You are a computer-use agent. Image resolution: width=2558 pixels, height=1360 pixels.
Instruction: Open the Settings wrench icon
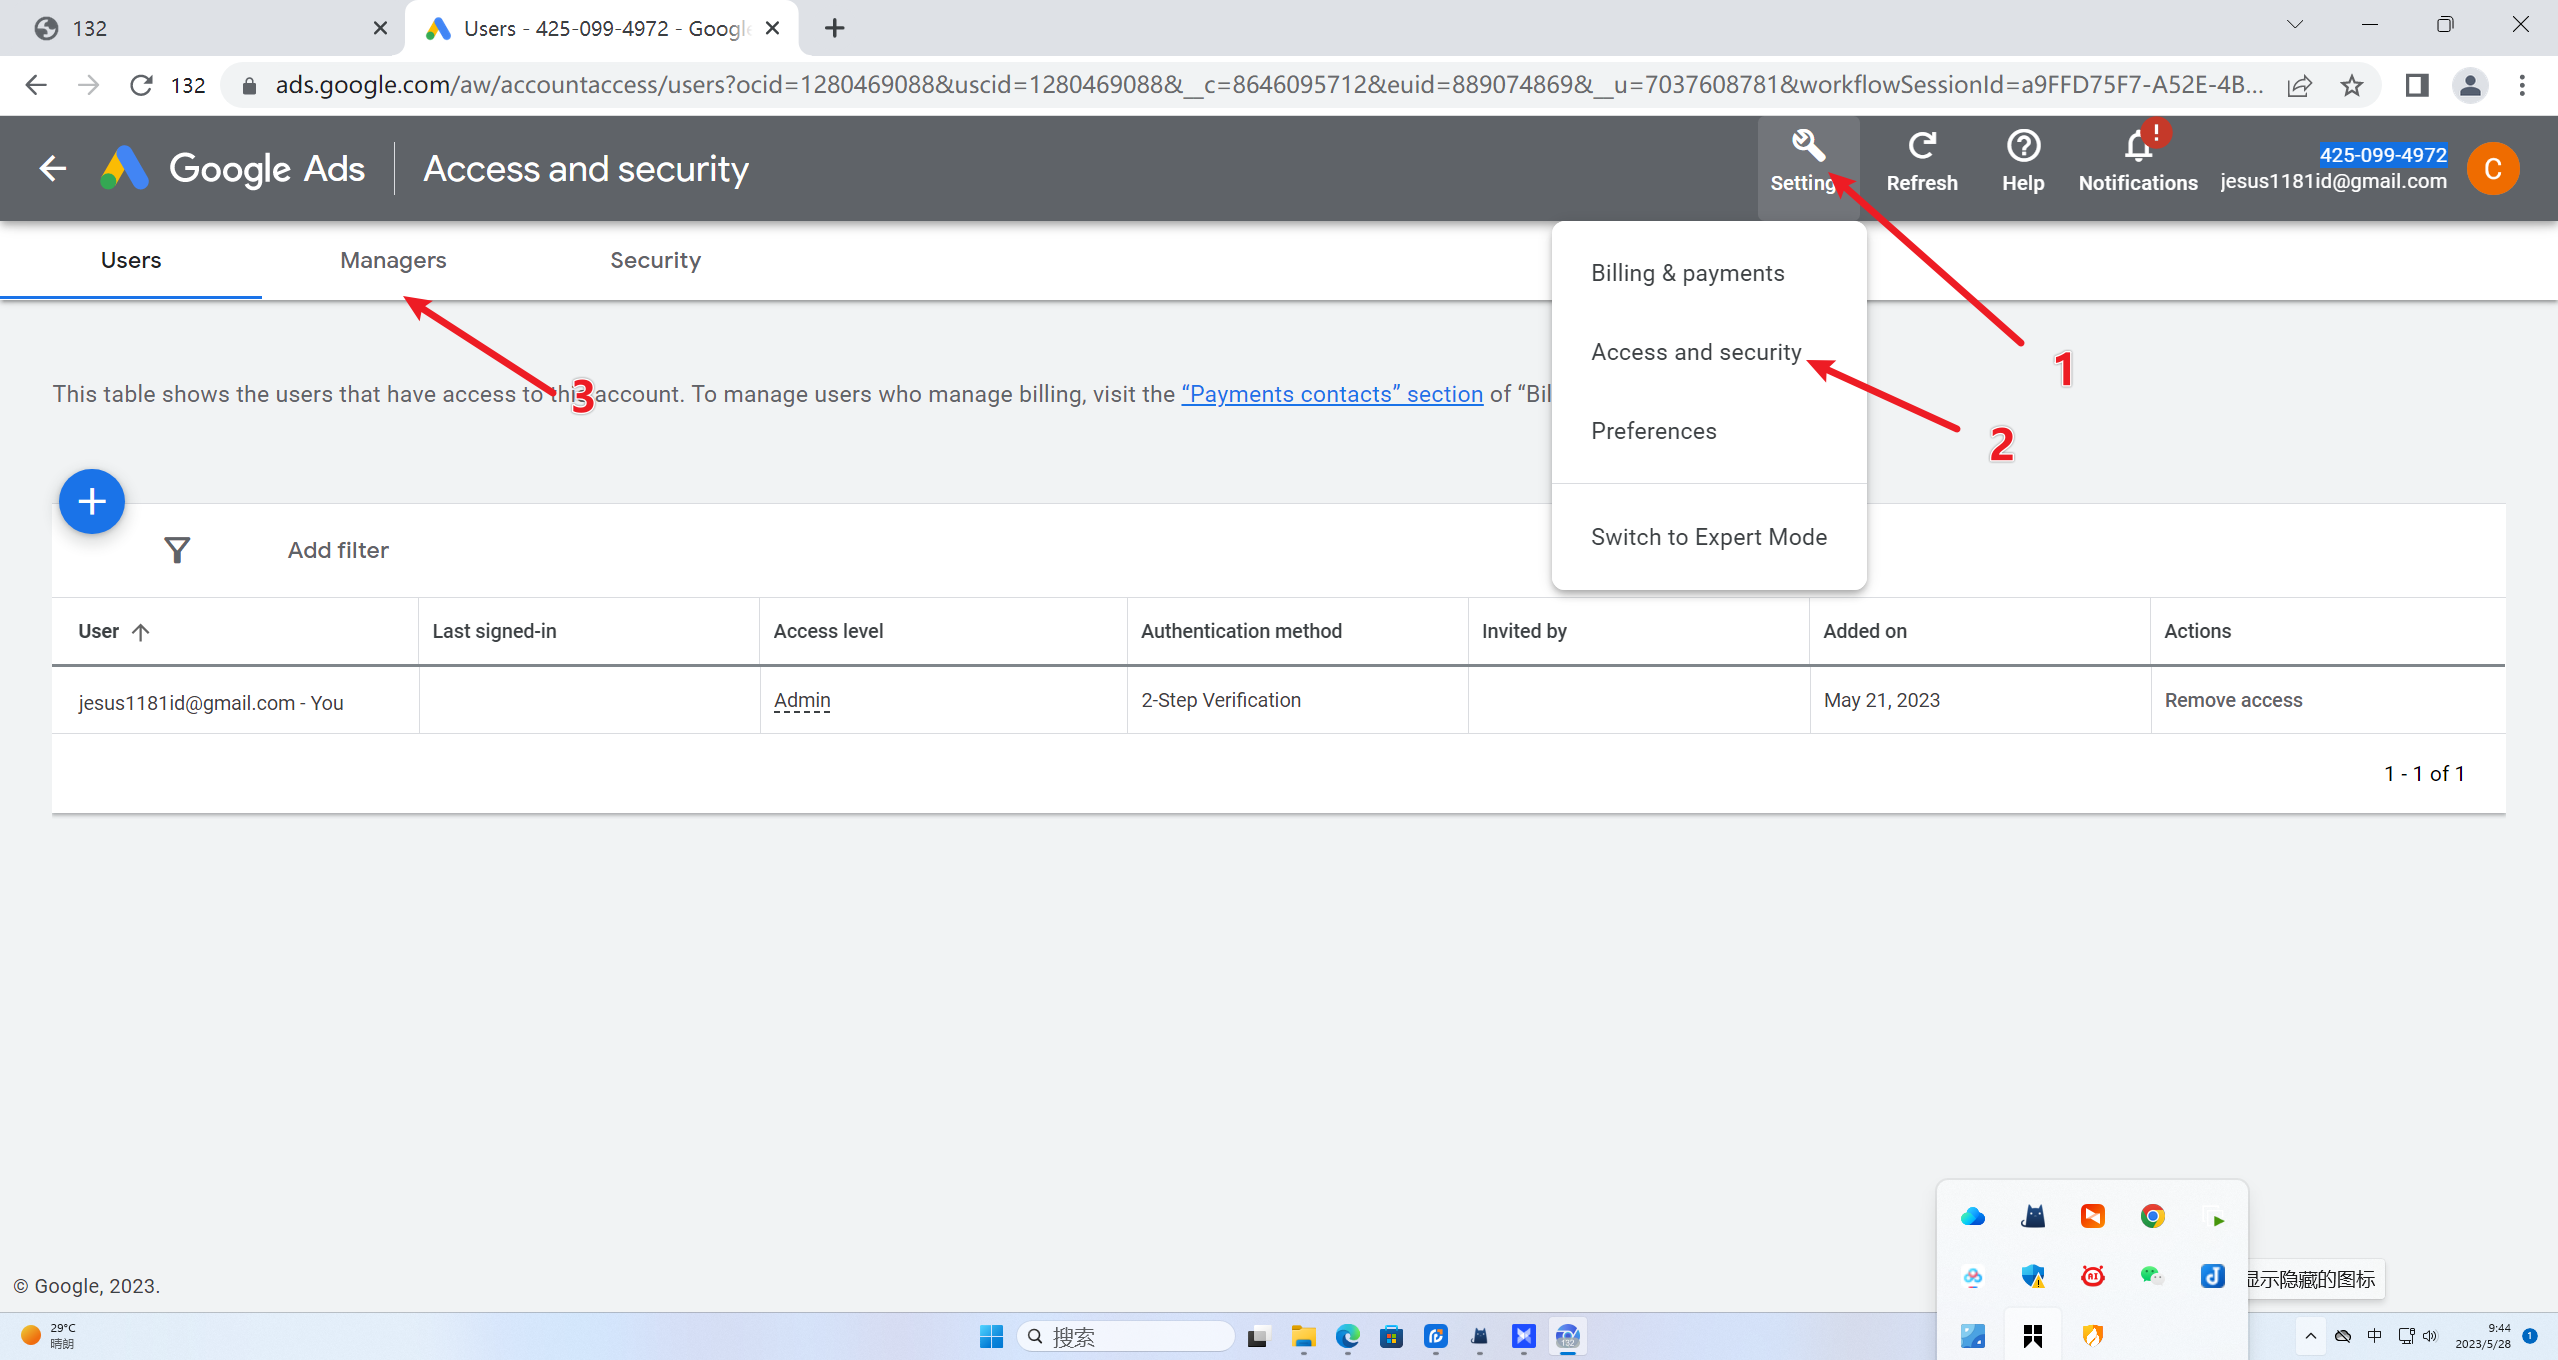1807,148
